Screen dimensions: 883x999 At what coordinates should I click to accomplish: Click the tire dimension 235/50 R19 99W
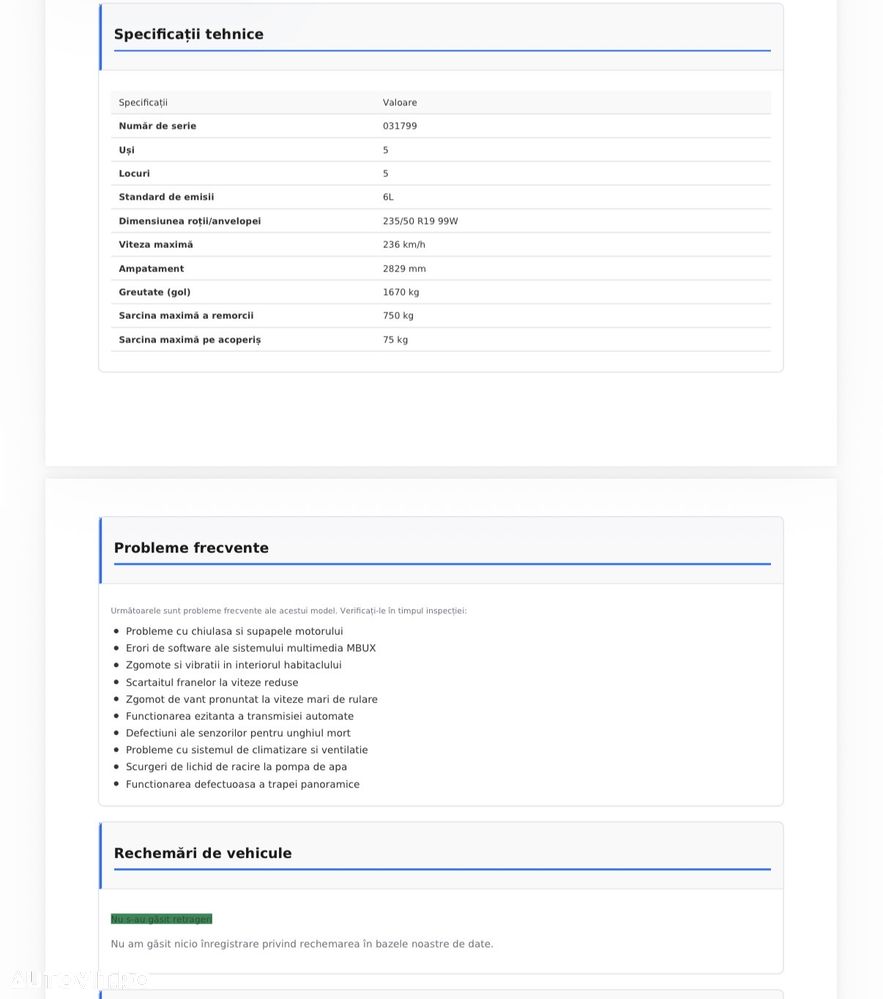pos(420,221)
